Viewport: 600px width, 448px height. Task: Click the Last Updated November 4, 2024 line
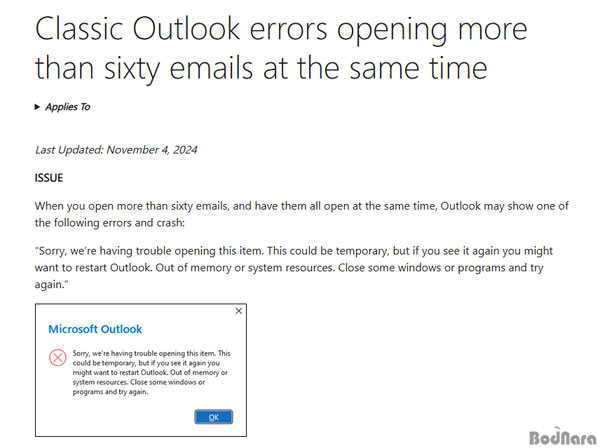(x=116, y=150)
